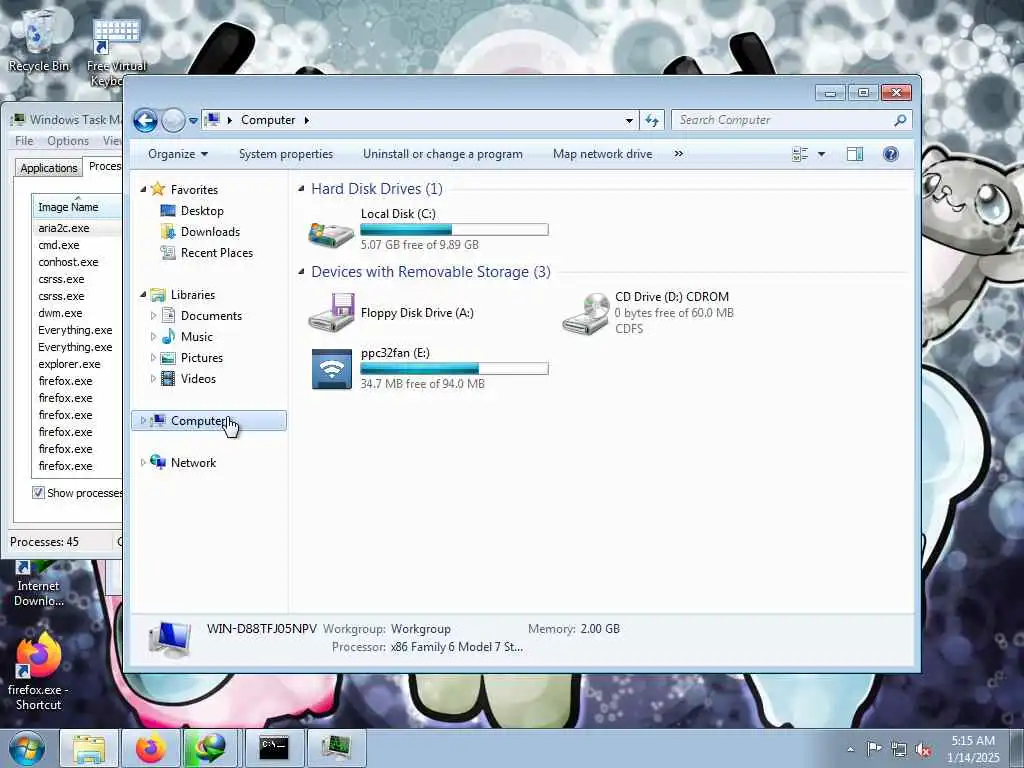Select Network in the navigation pane

pos(193,463)
